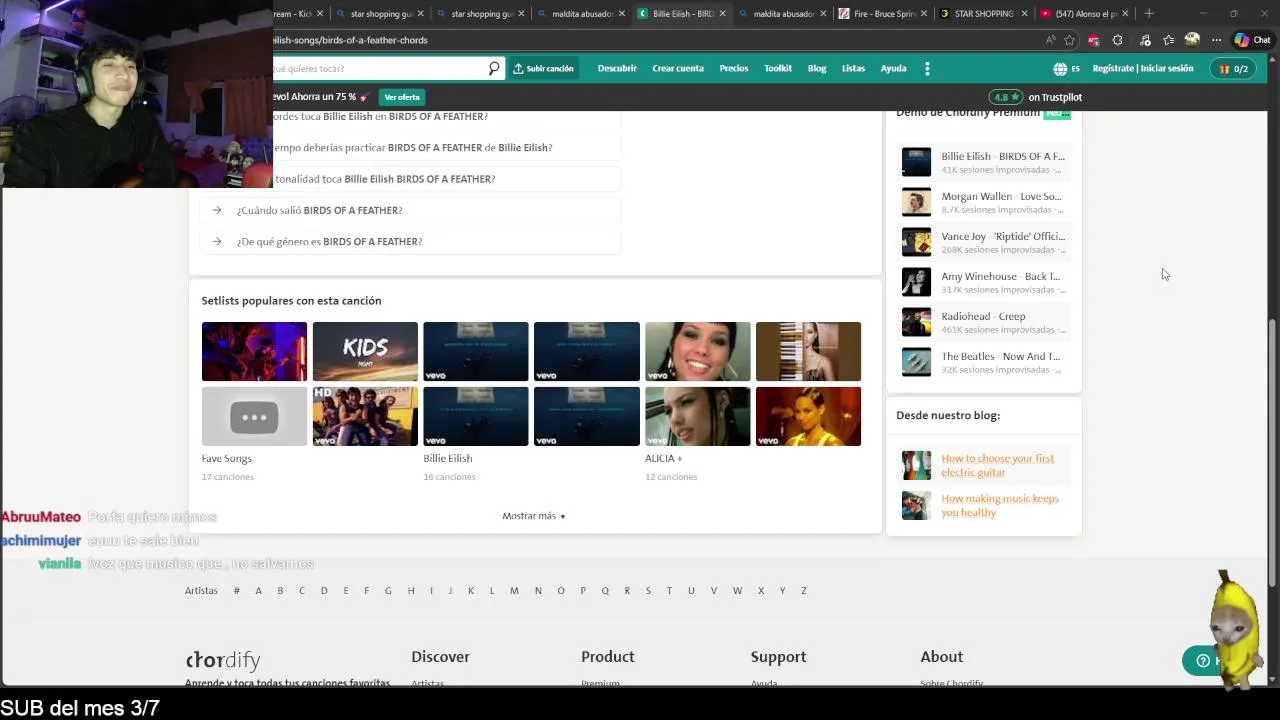Open blog post 'How making music keeps you healthy'
Image resolution: width=1280 pixels, height=720 pixels.
999,505
